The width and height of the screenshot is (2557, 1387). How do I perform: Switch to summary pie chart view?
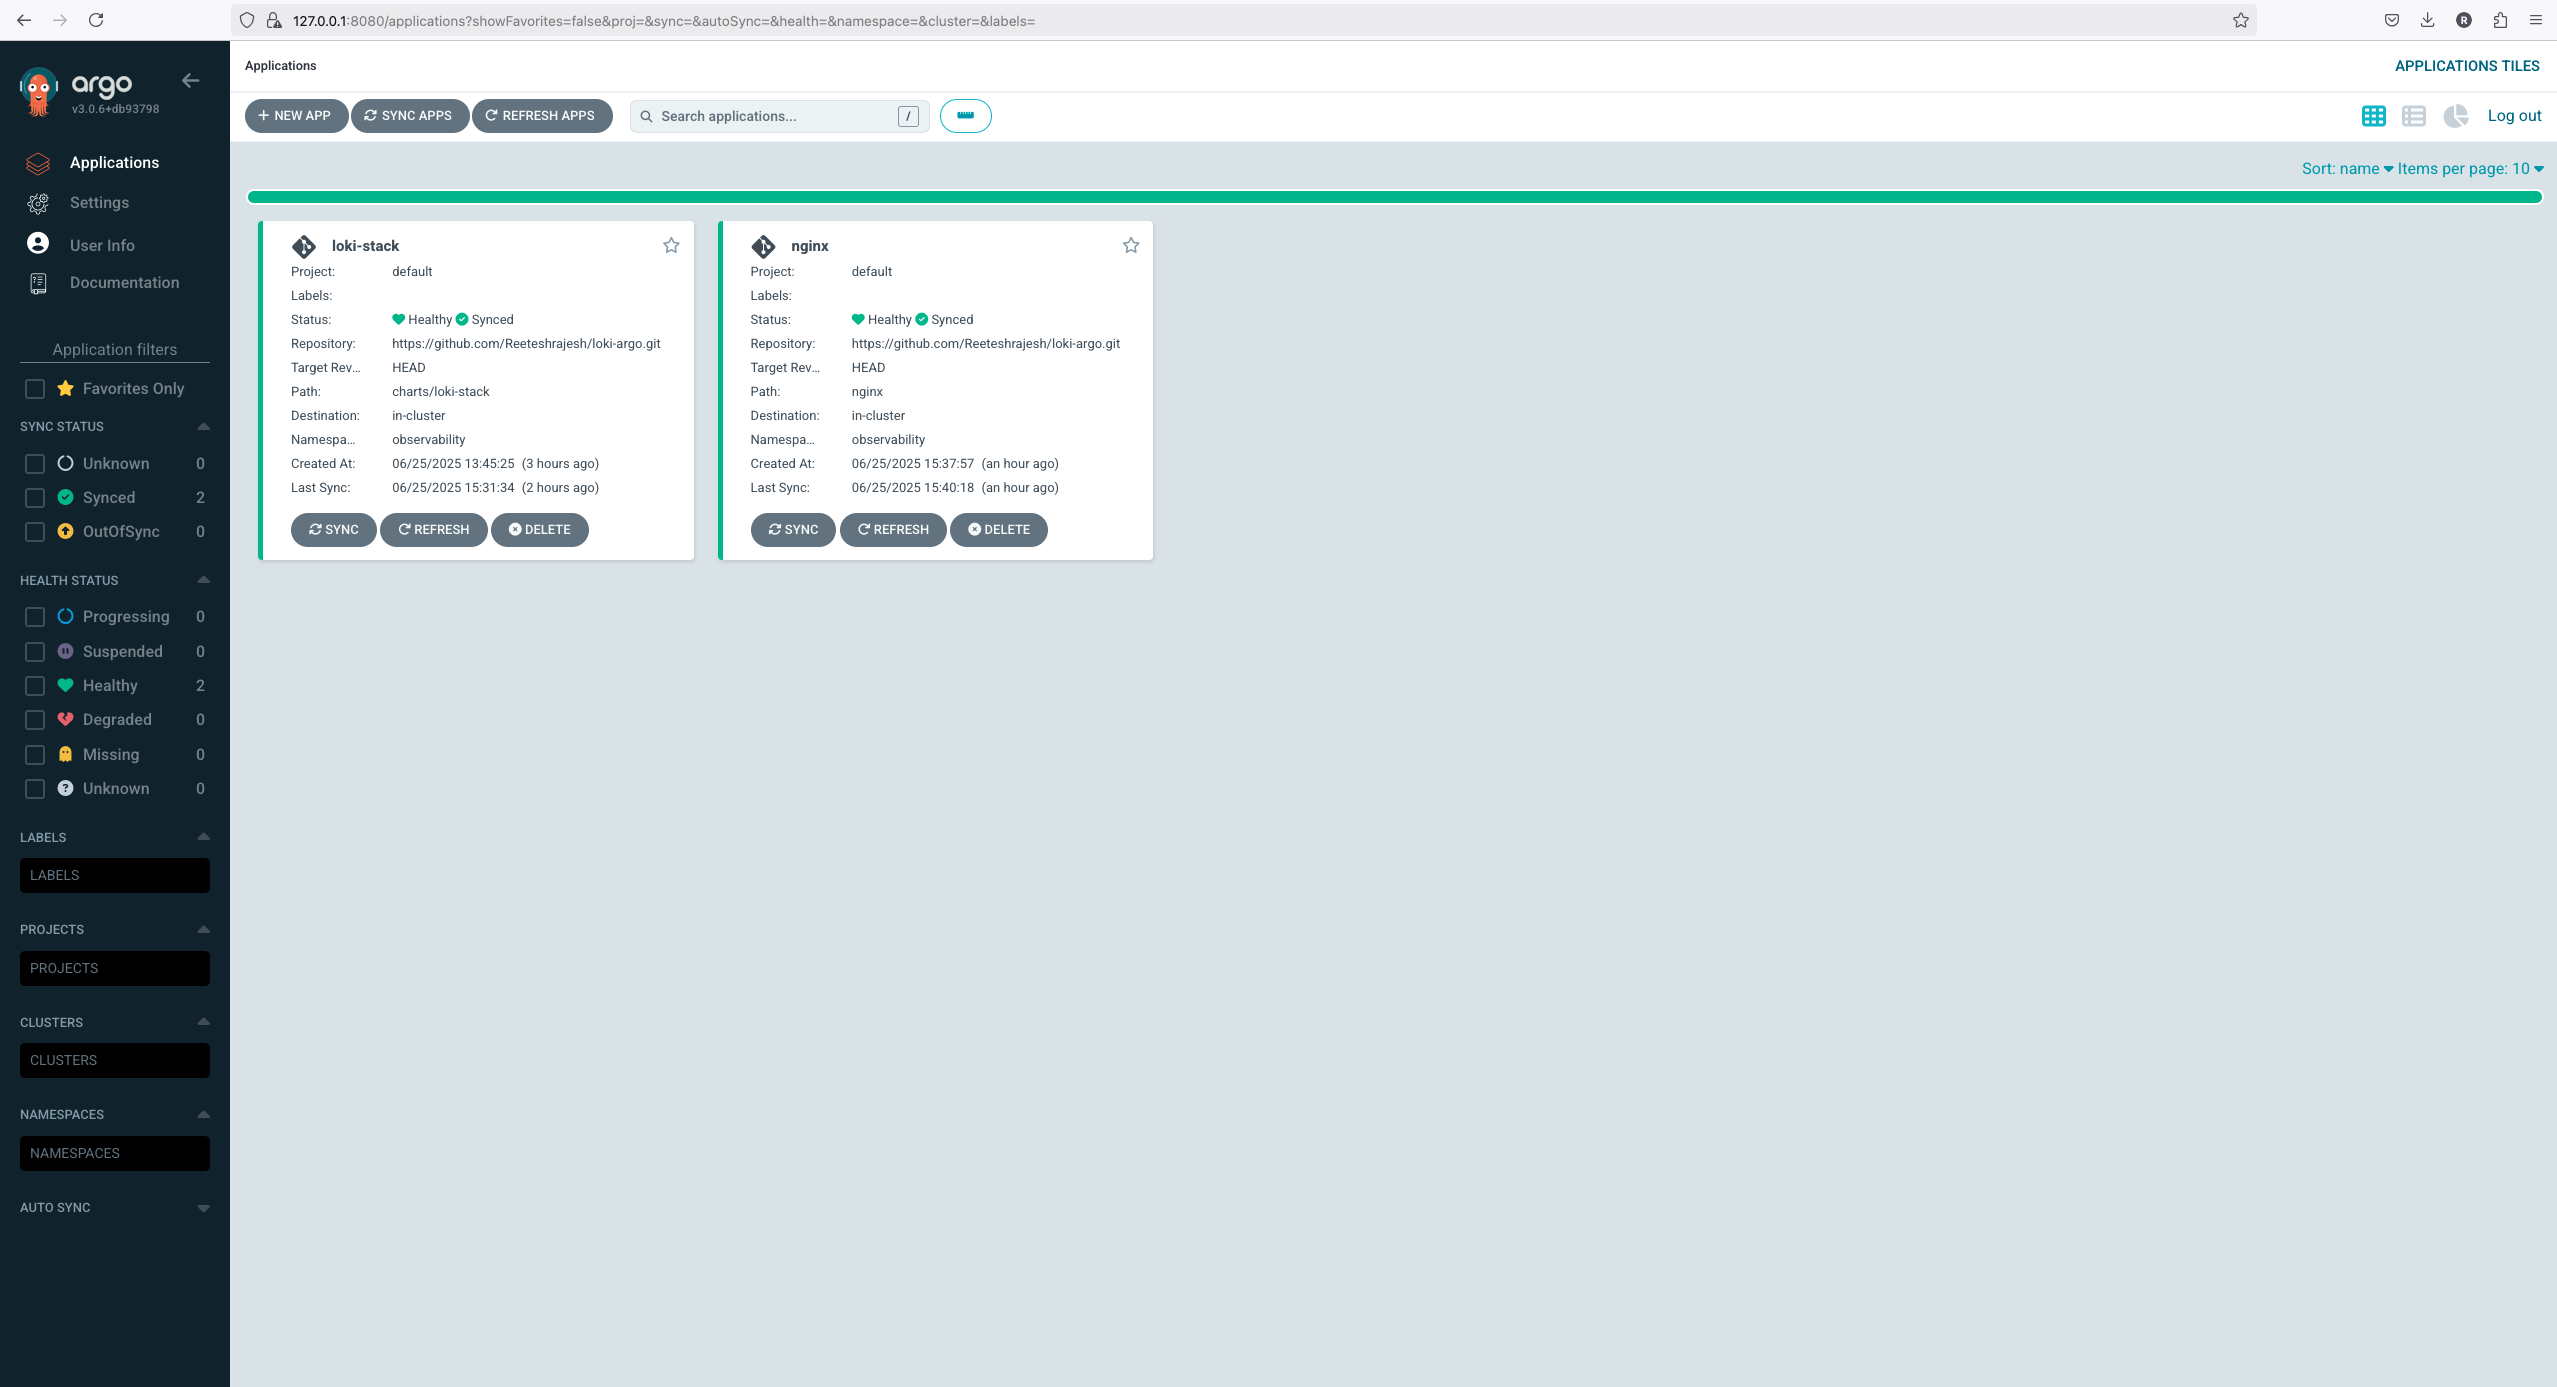pos(2455,116)
